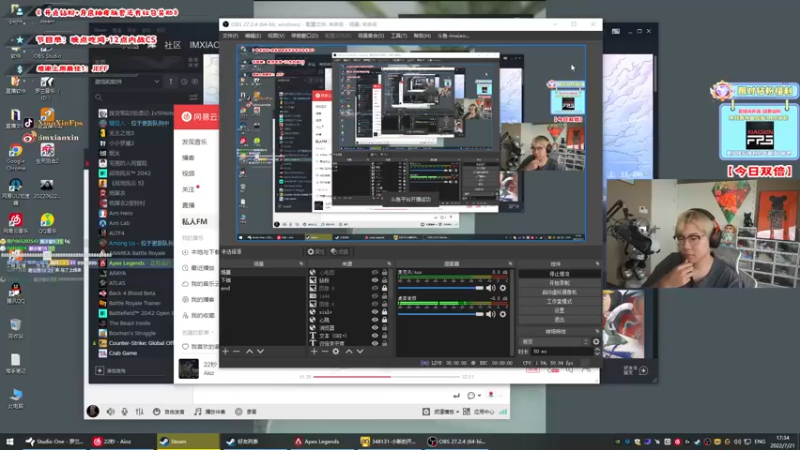Add a new scene in OBS

pyautogui.click(x=226, y=352)
